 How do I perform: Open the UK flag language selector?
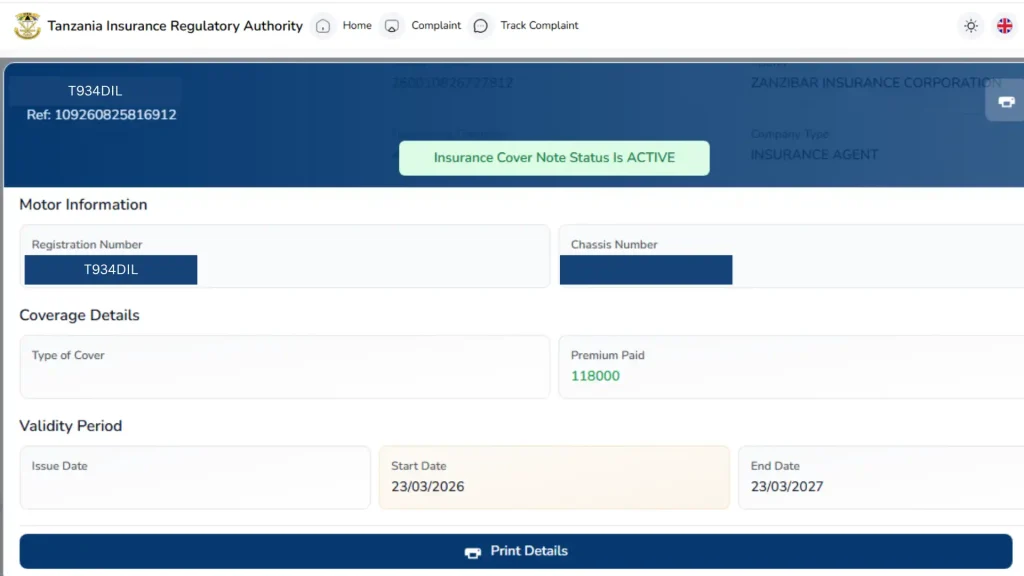[1004, 26]
